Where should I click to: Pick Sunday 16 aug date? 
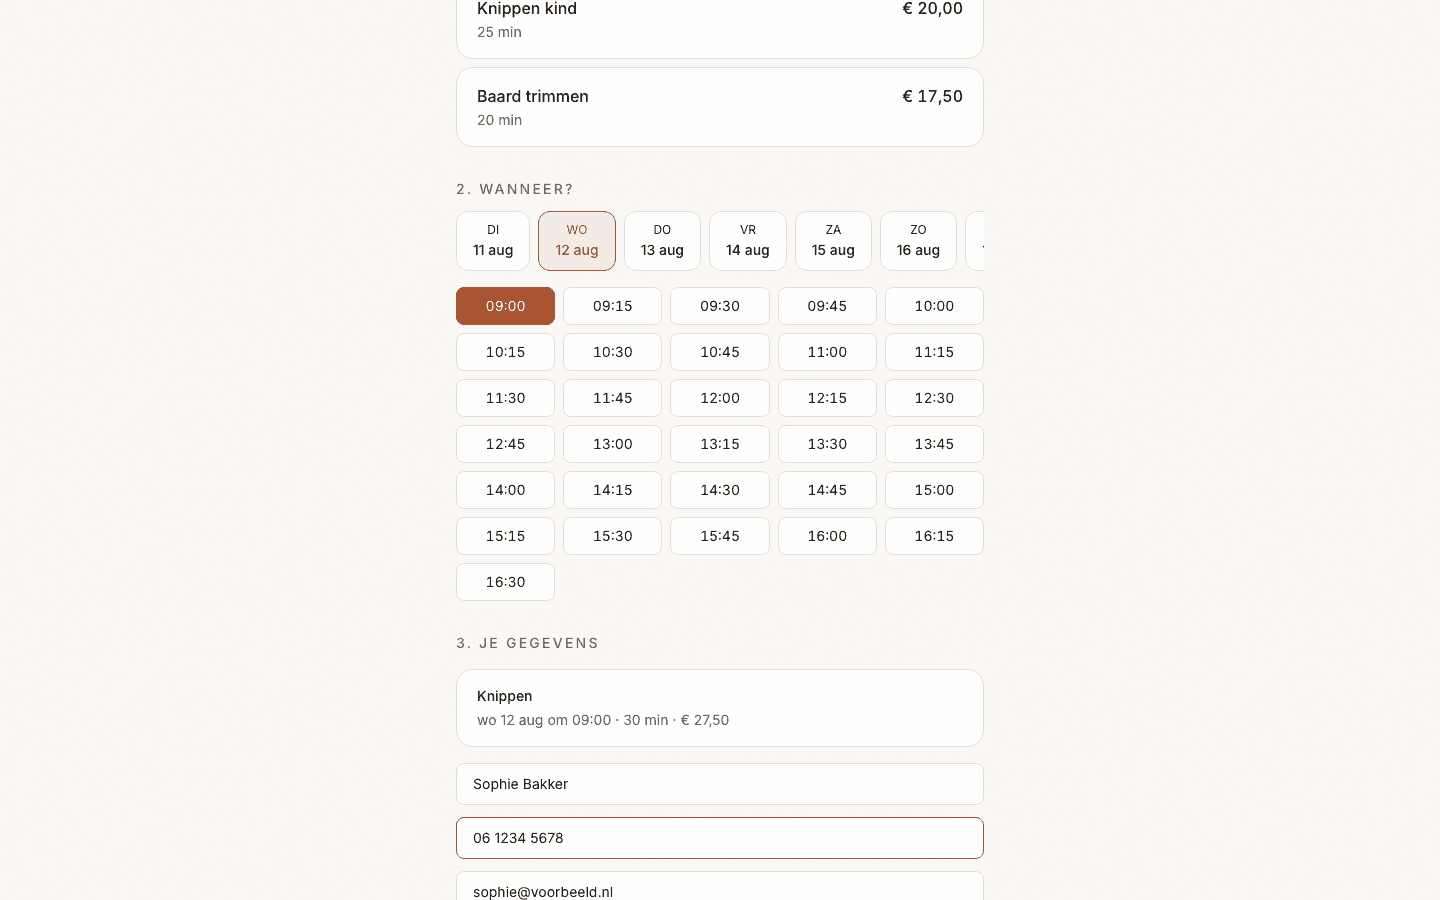click(918, 241)
